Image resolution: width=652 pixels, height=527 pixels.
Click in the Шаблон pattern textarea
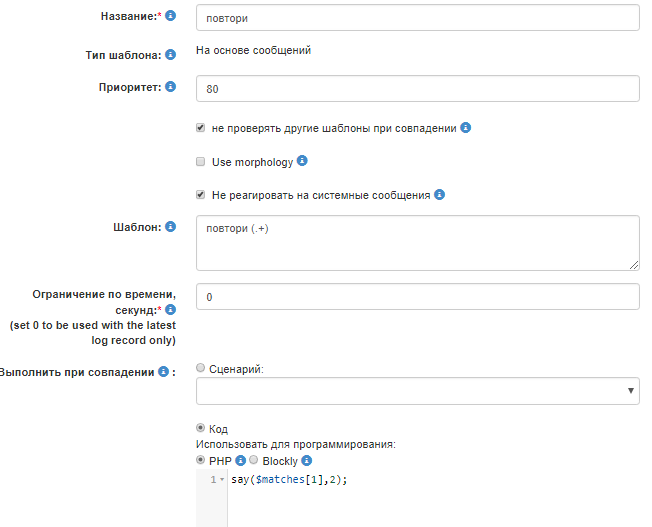(417, 243)
